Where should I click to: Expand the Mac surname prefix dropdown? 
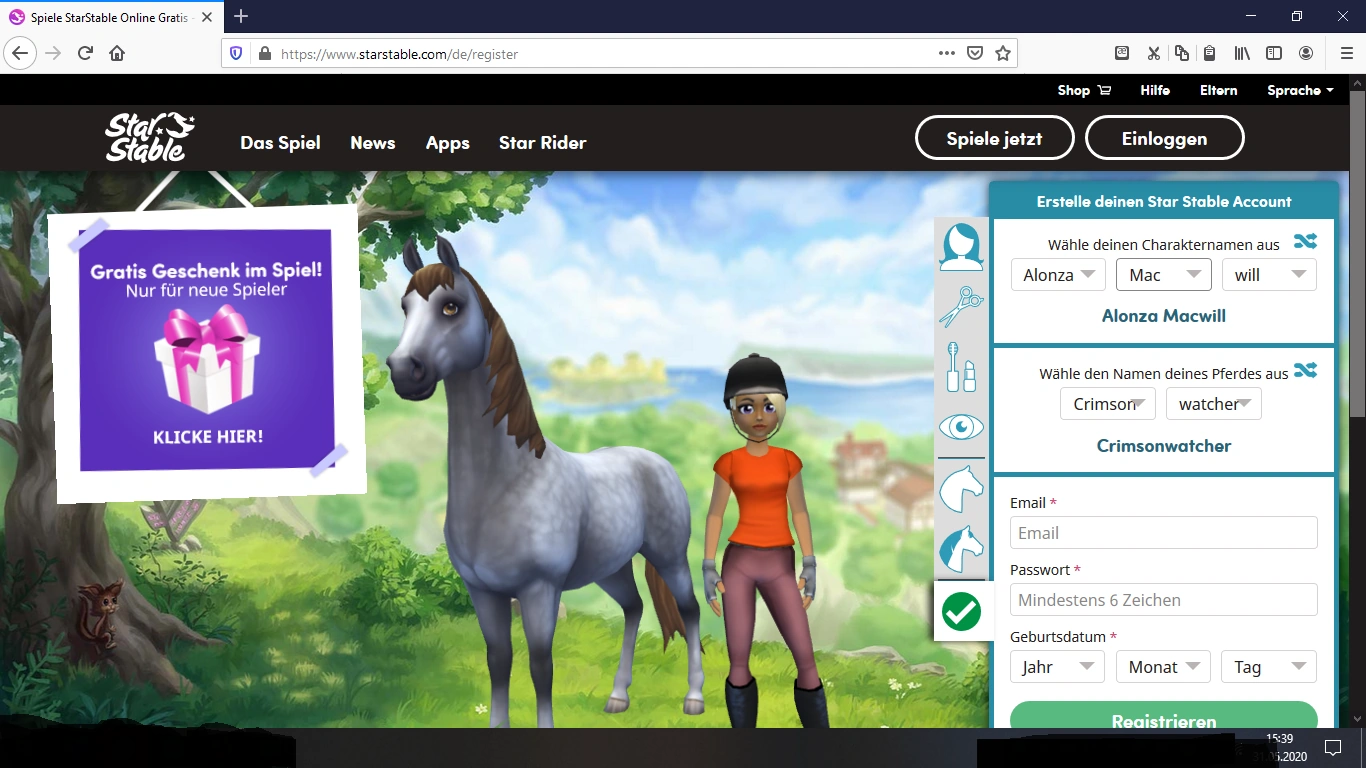pos(1164,275)
